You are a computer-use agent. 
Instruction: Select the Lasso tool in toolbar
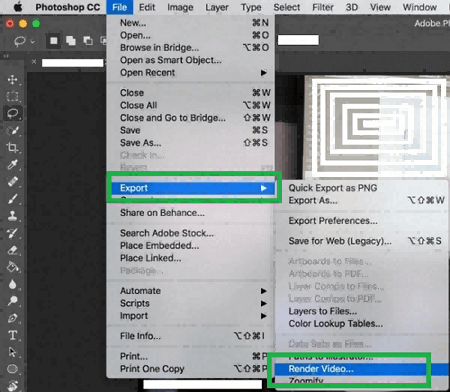click(x=13, y=113)
